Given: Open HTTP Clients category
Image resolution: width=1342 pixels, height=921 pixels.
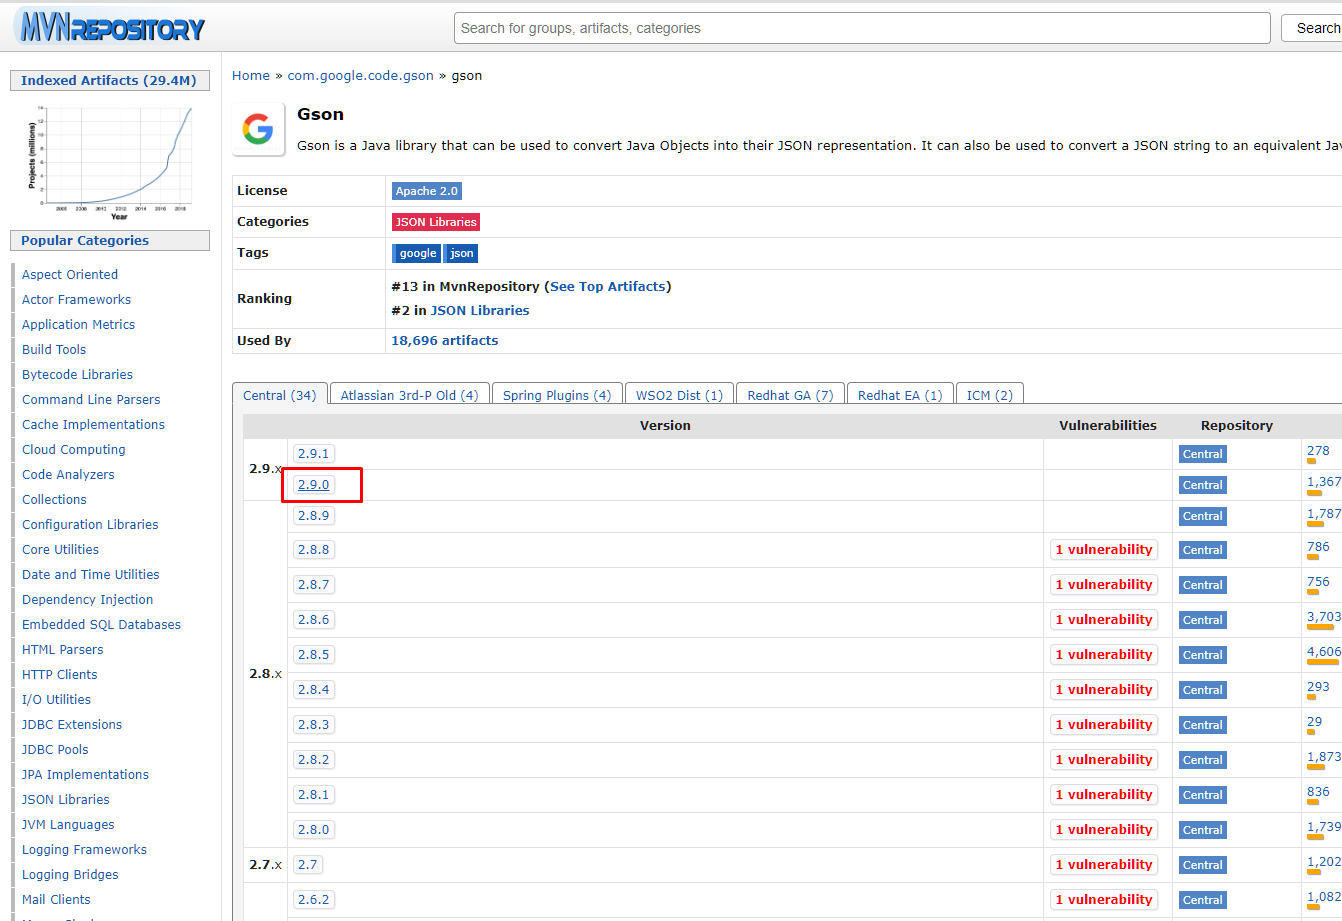Looking at the screenshot, I should (x=60, y=675).
